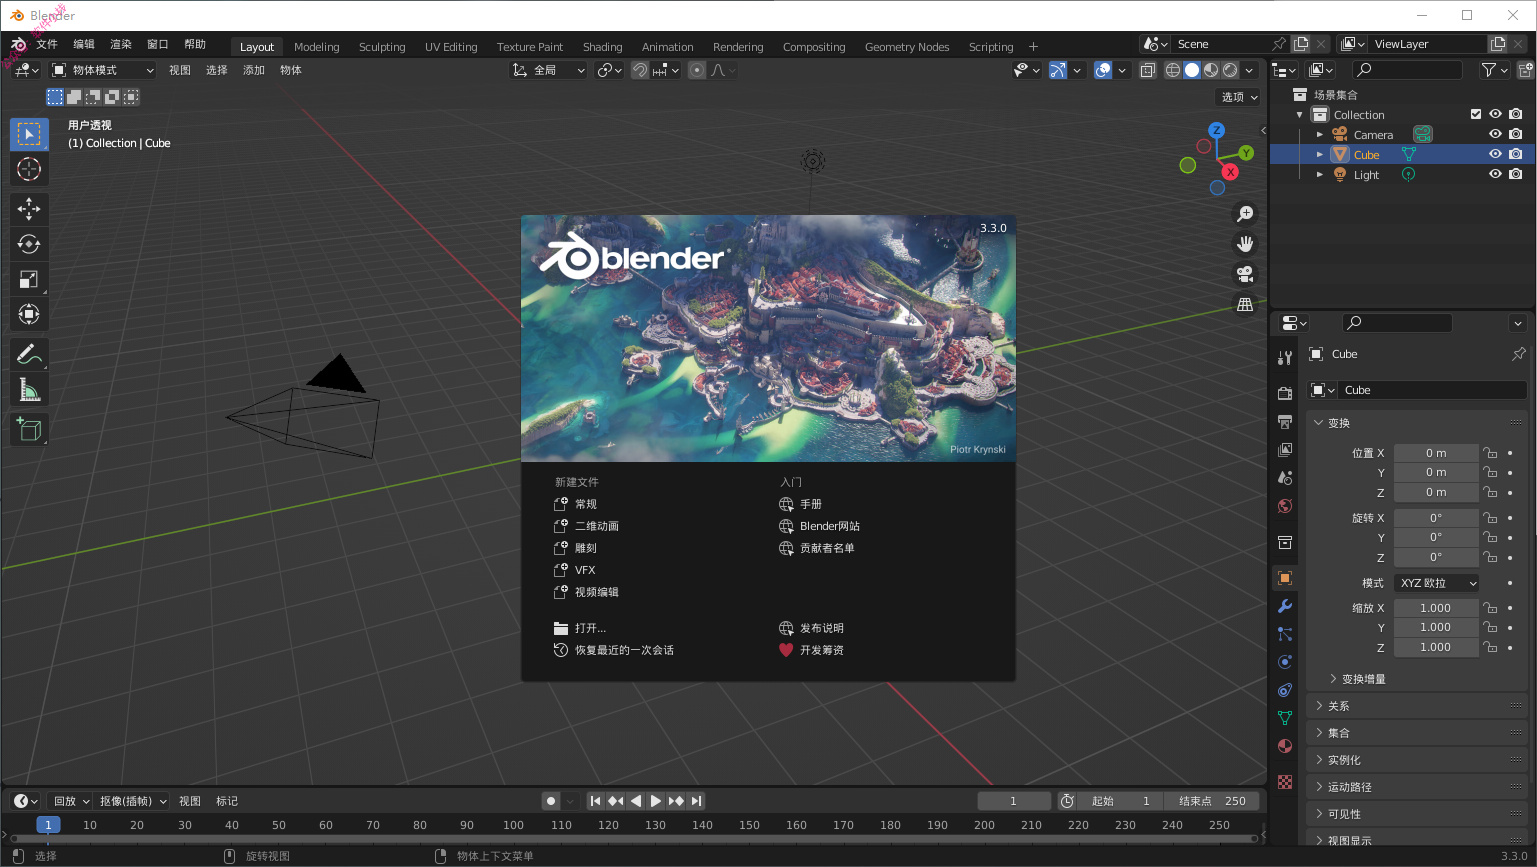Viewport: 1537px width, 867px height.
Task: Adjust the End frame field 250
Action: (1213, 801)
